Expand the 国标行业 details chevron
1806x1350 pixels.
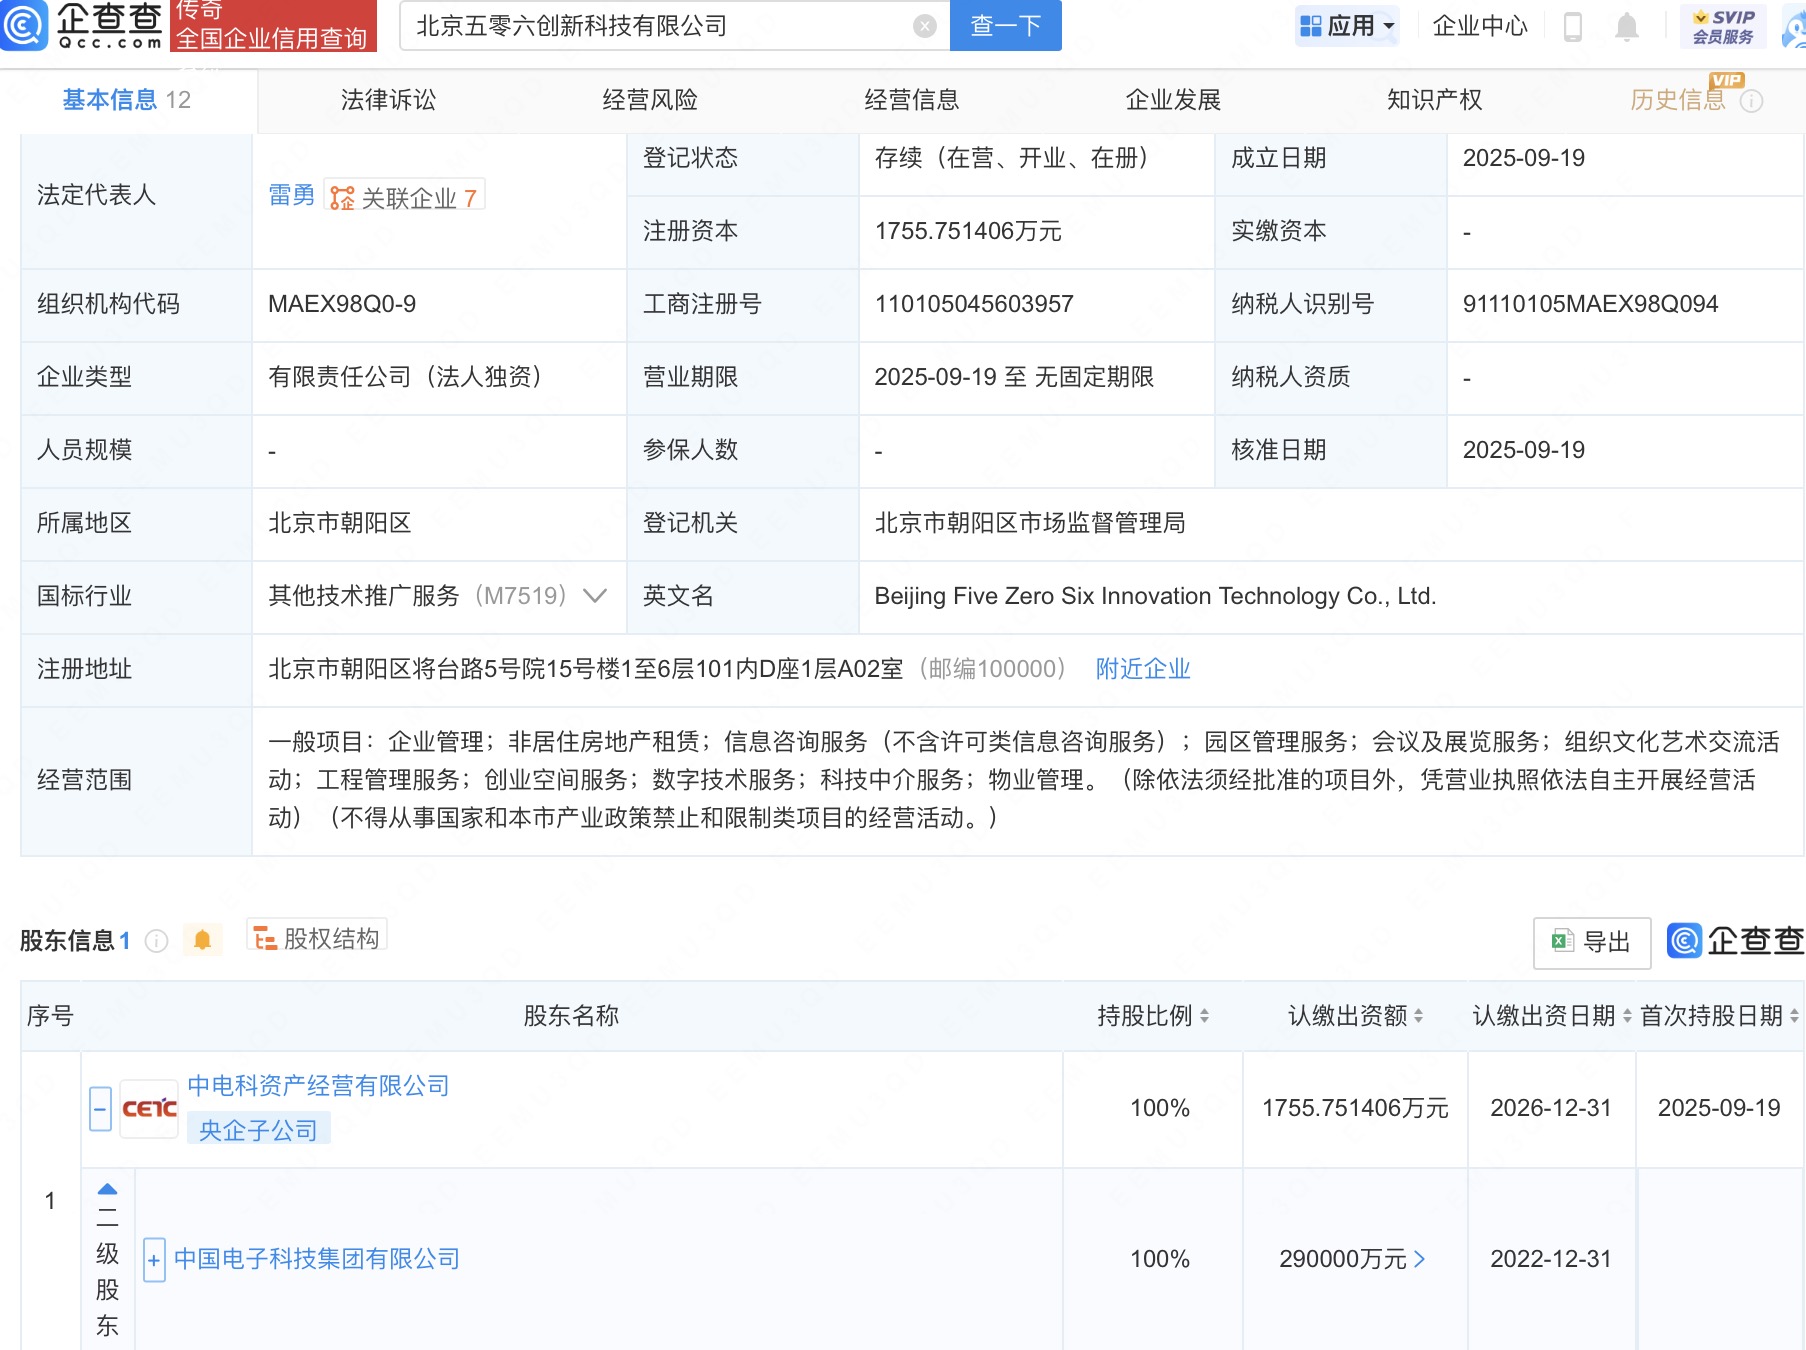pos(595,596)
